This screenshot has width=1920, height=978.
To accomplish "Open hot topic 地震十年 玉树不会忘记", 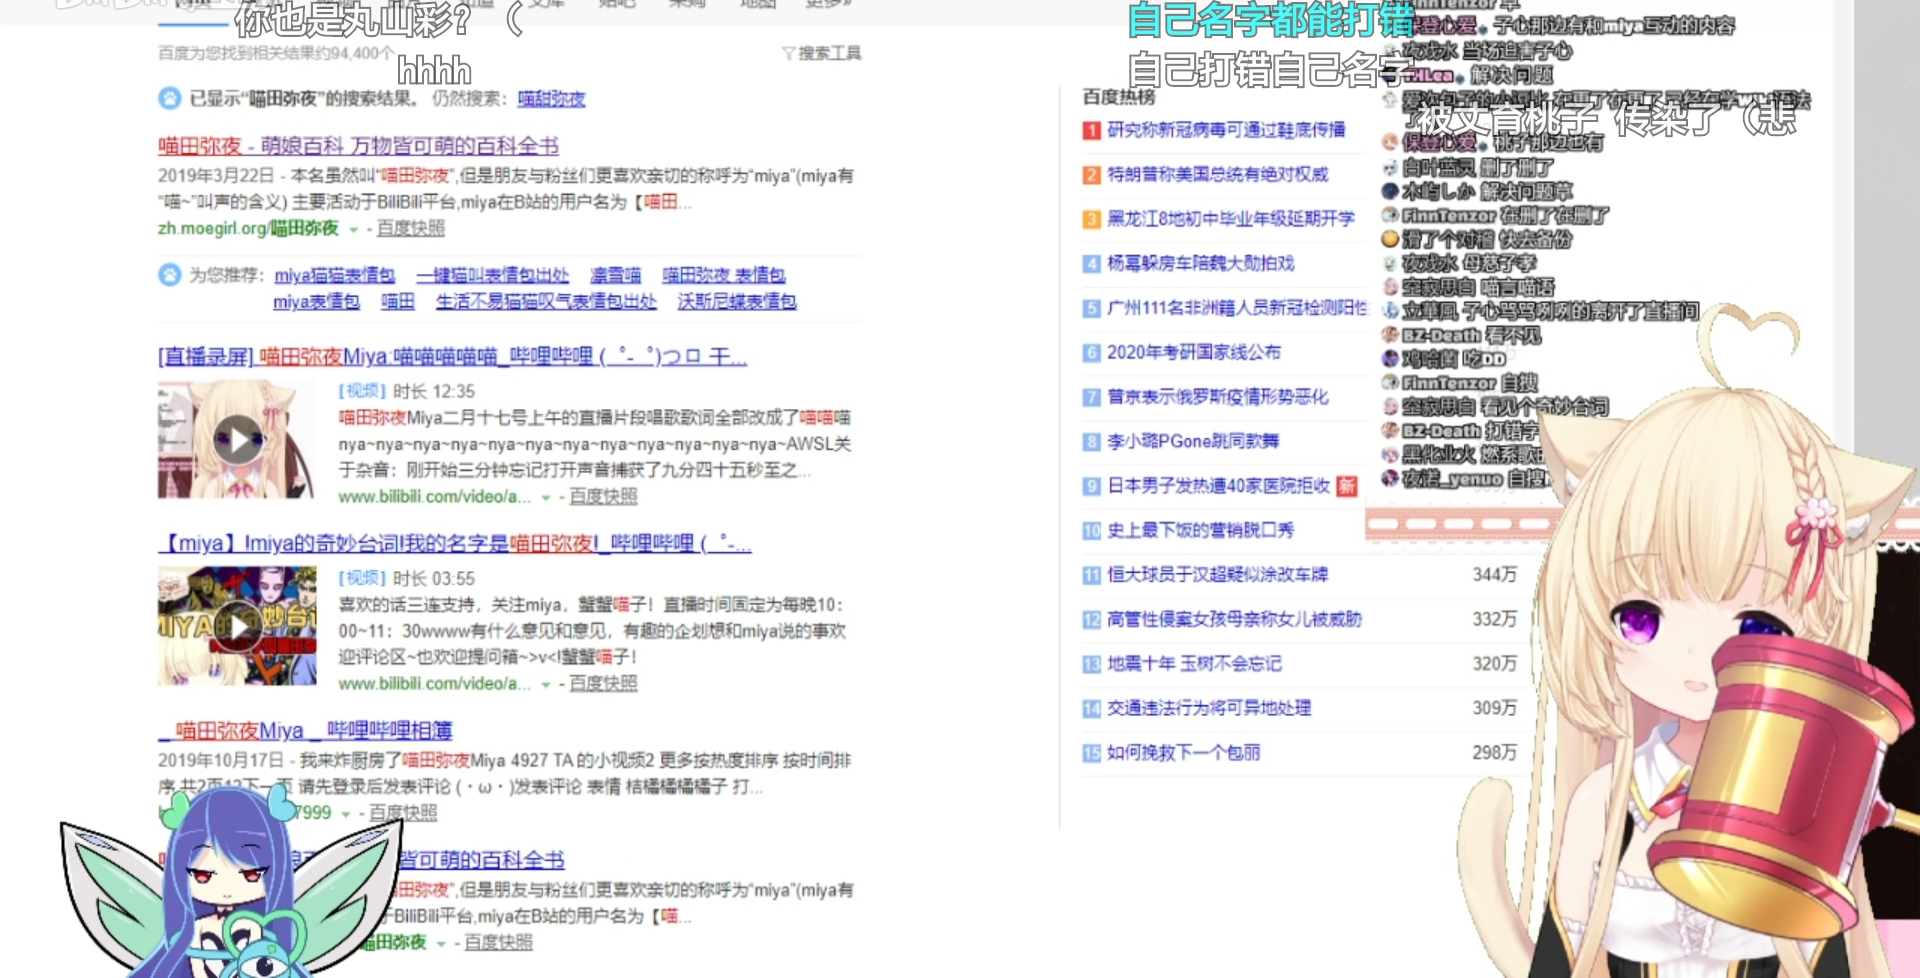I will (x=1193, y=664).
